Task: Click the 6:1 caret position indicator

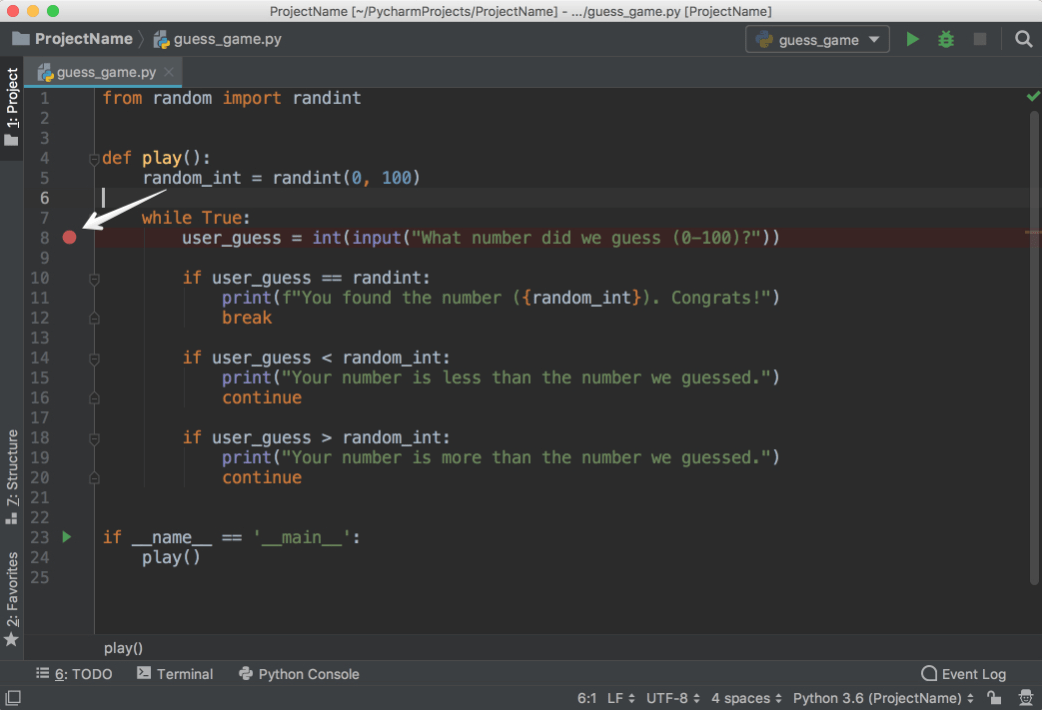Action: pyautogui.click(x=586, y=697)
